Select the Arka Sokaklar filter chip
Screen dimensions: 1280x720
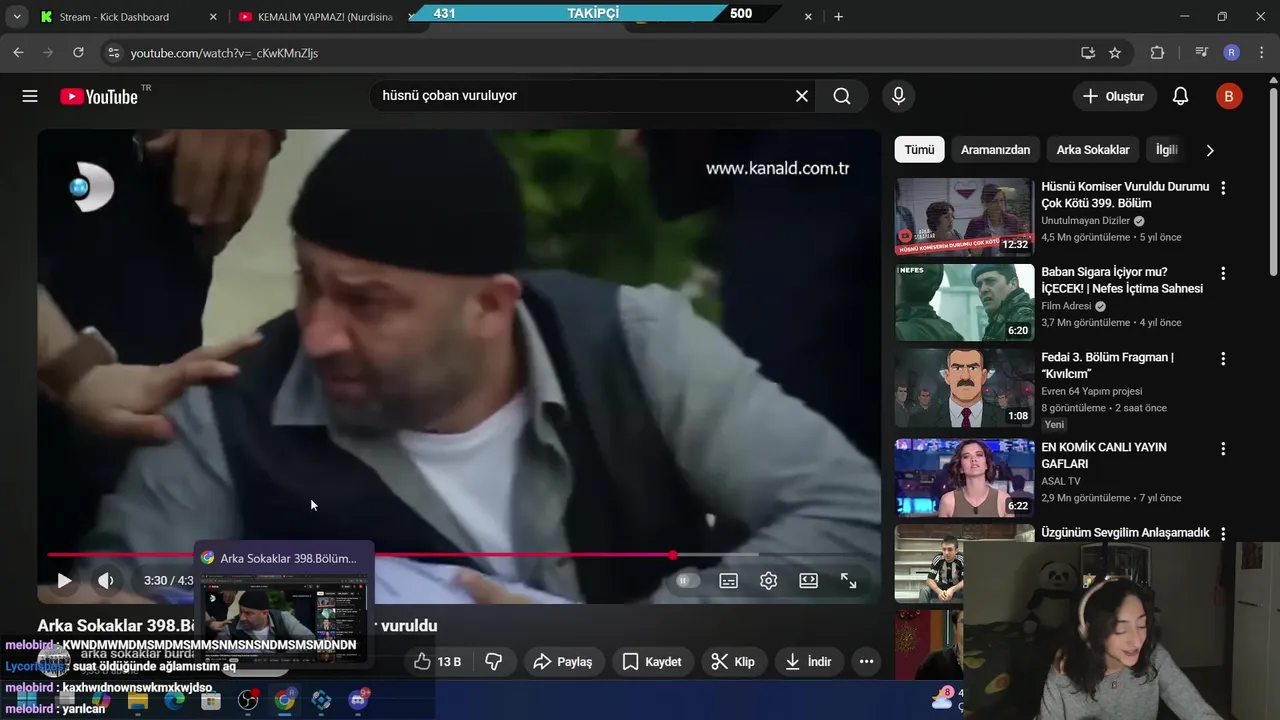pyautogui.click(x=1093, y=150)
